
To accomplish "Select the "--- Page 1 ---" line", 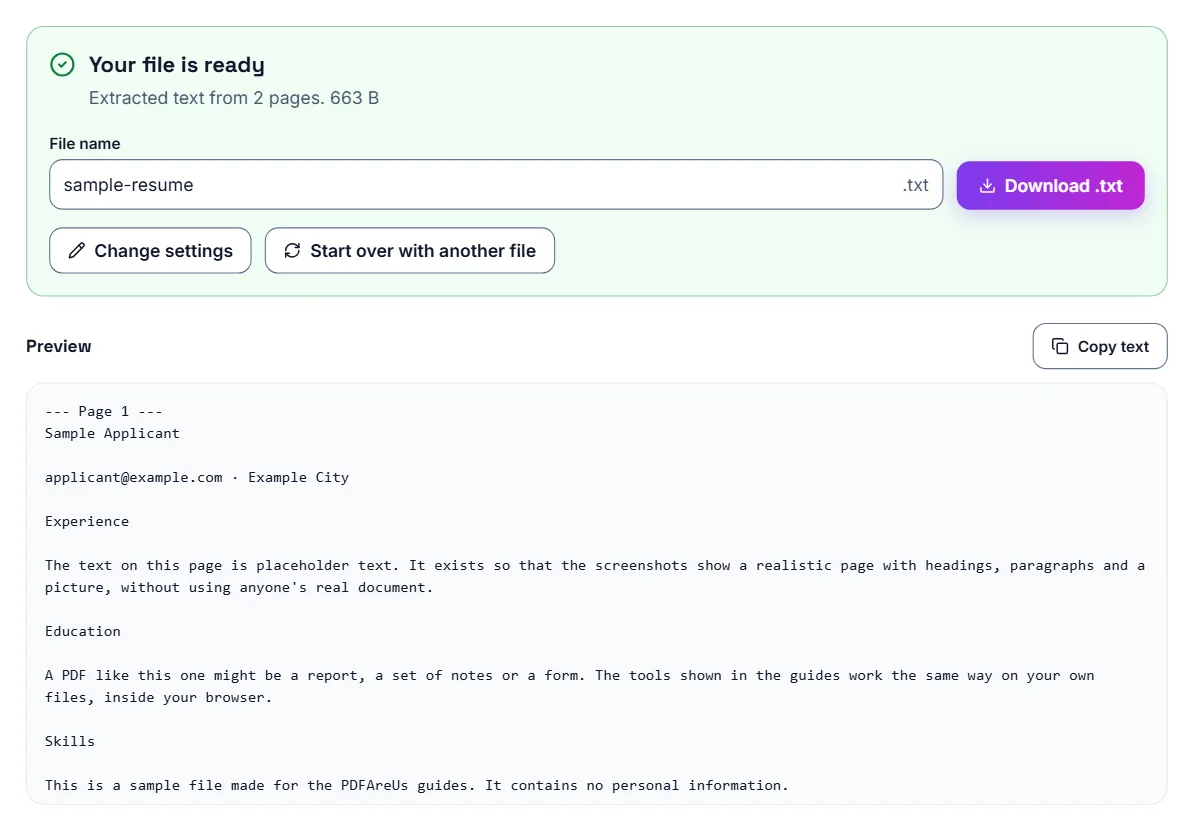I will click(x=104, y=411).
